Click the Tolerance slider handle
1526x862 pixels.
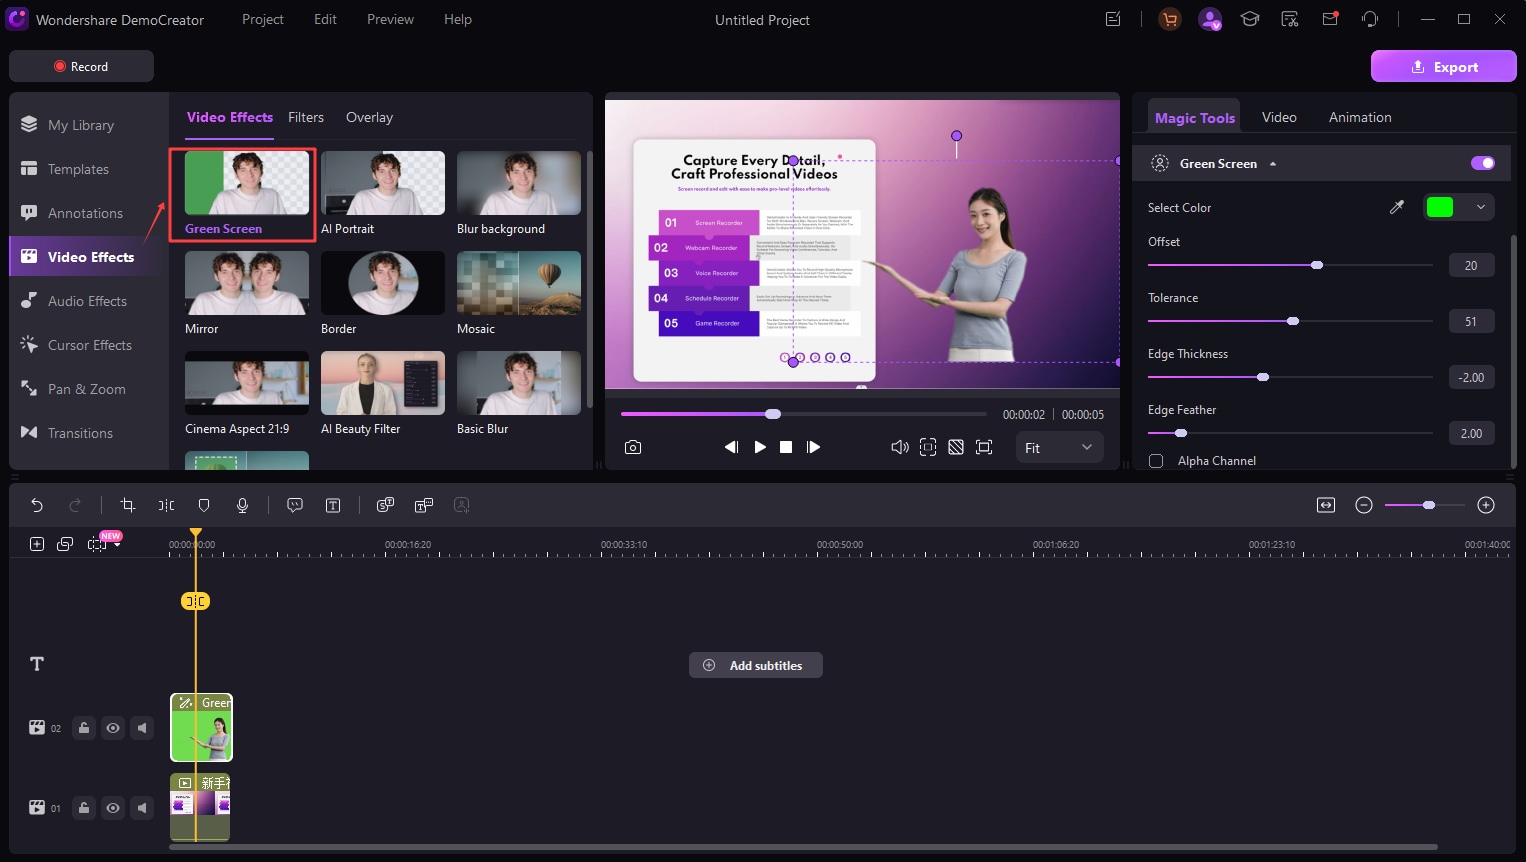[x=1293, y=321]
